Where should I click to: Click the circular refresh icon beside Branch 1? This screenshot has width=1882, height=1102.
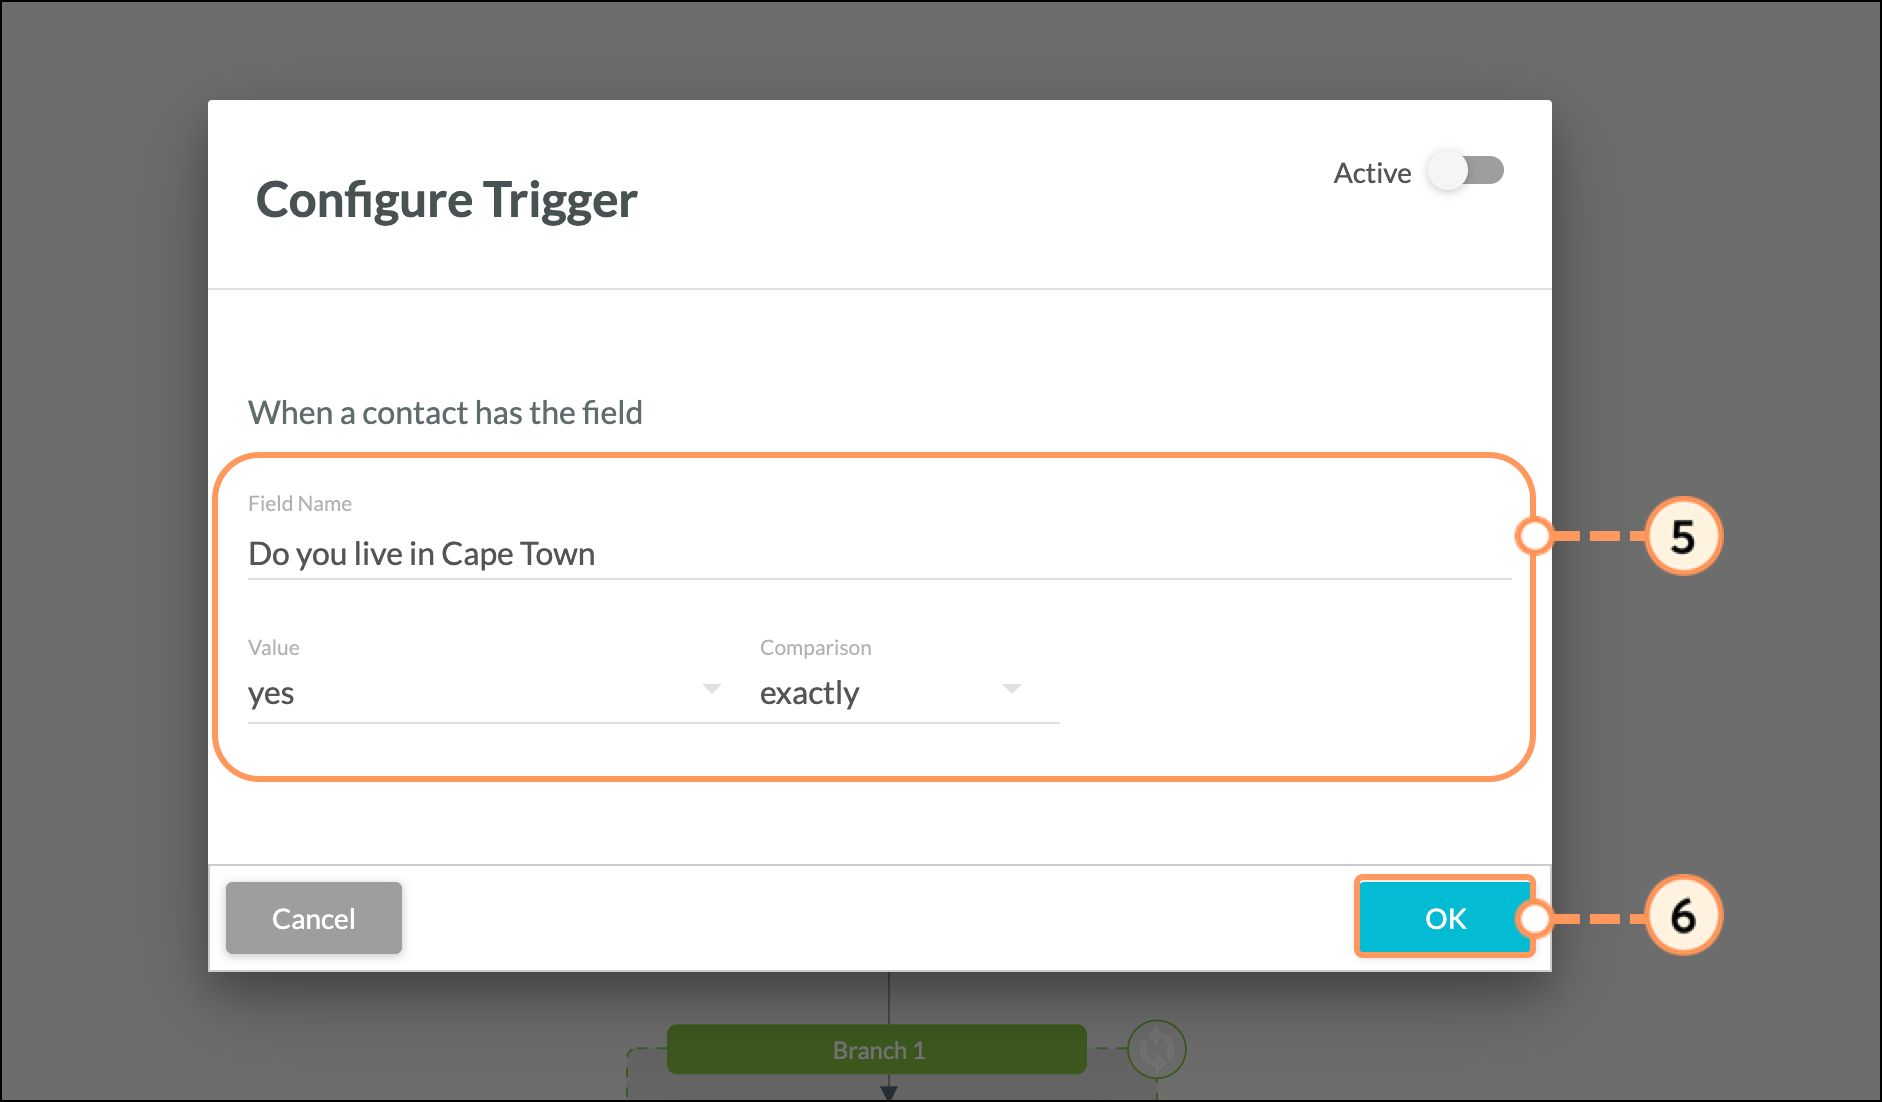(1157, 1049)
